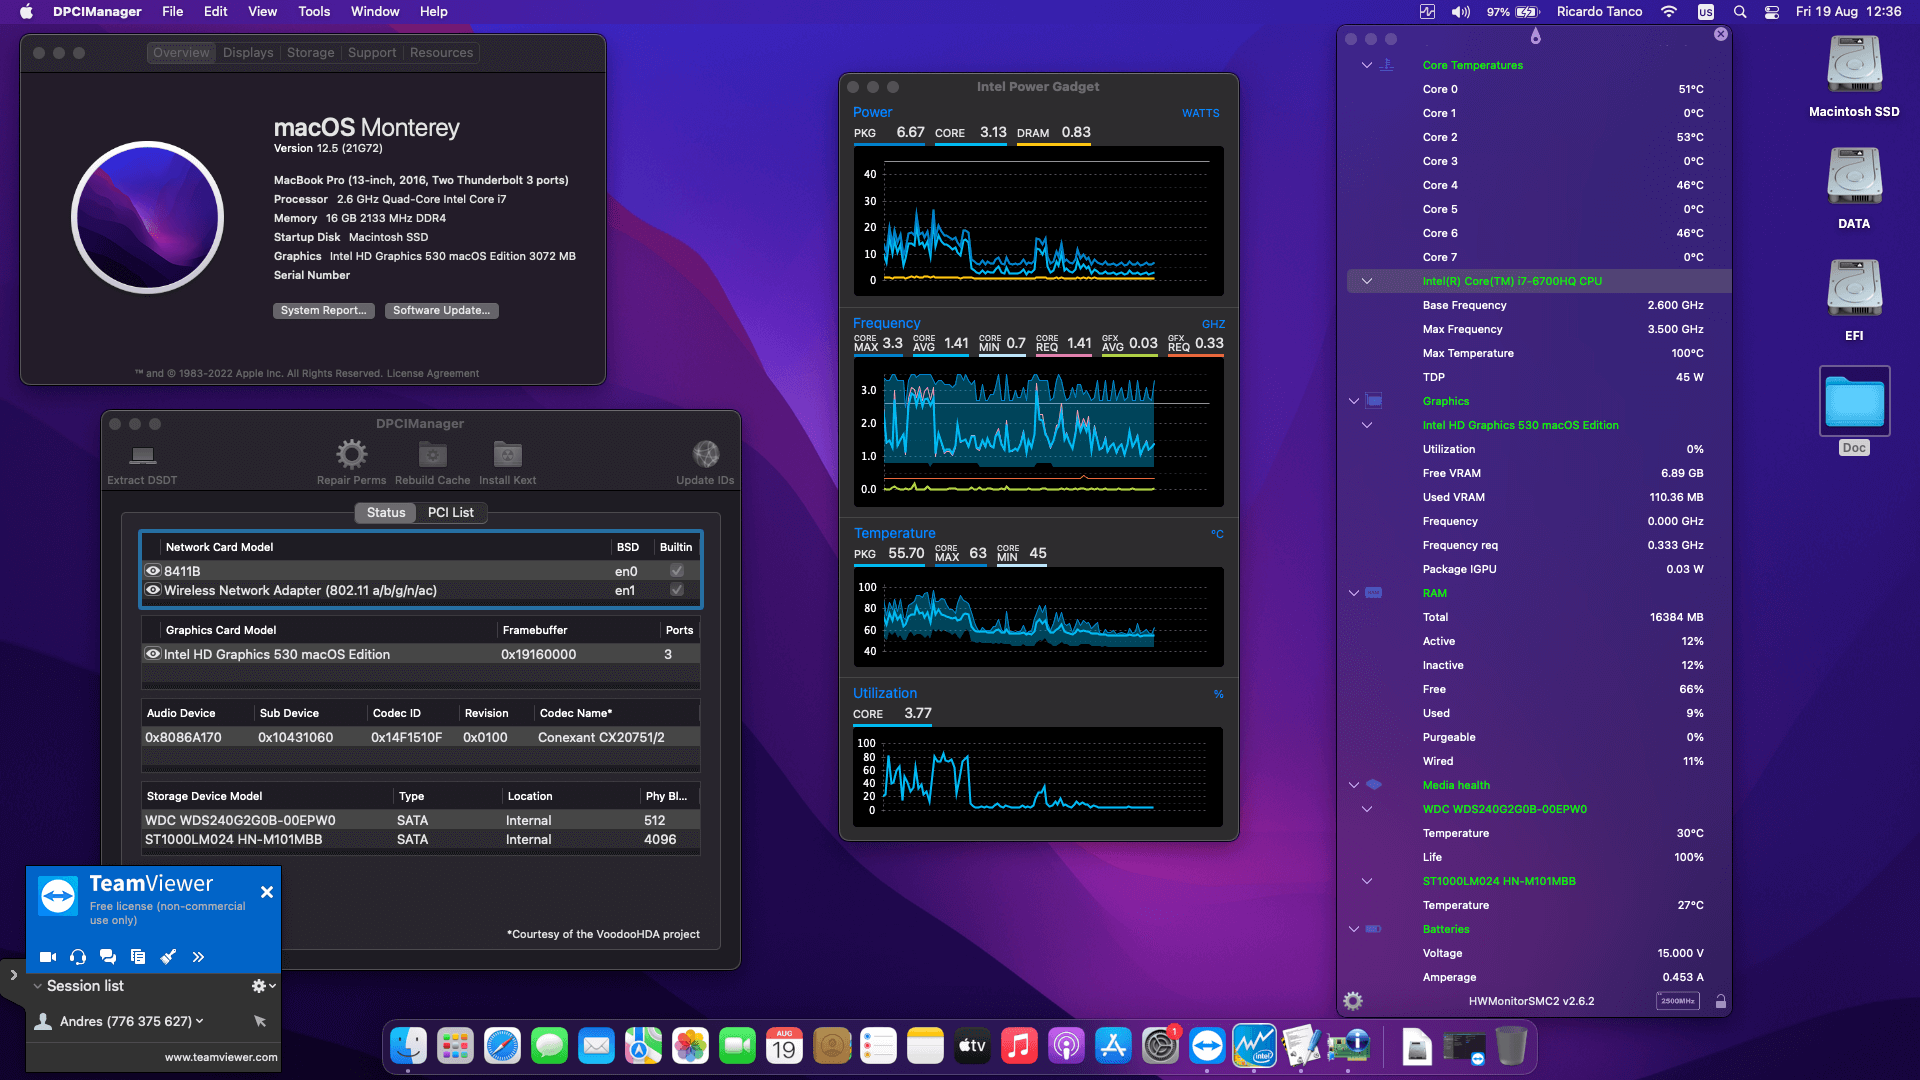The image size is (1920, 1080).
Task: Open the Tools menu
Action: 313,11
